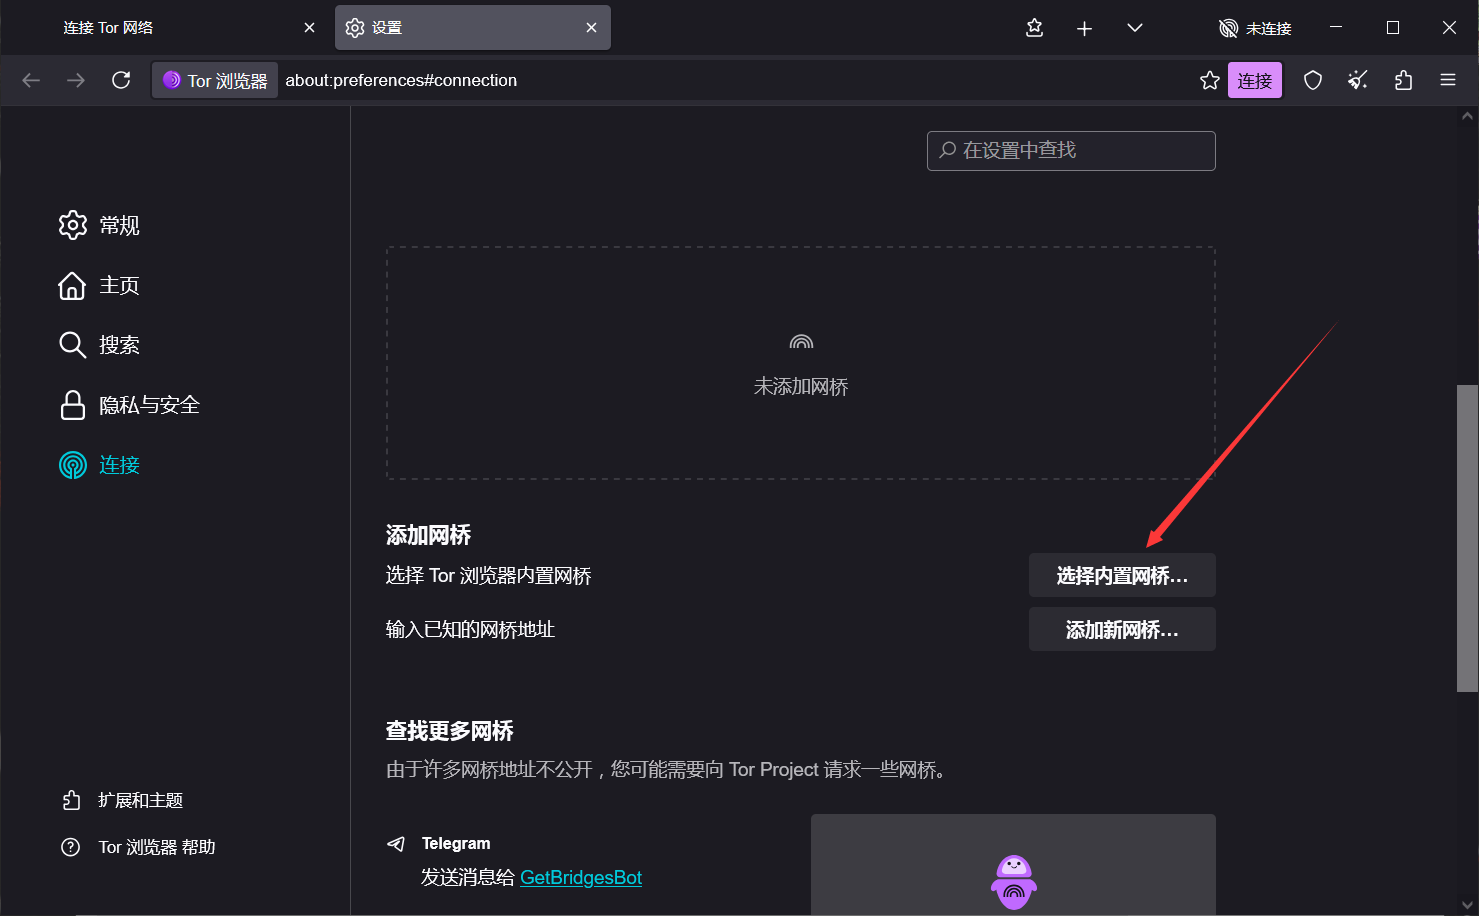Image resolution: width=1479 pixels, height=916 pixels.
Task: Open the hamburger application menu
Action: 1447,80
